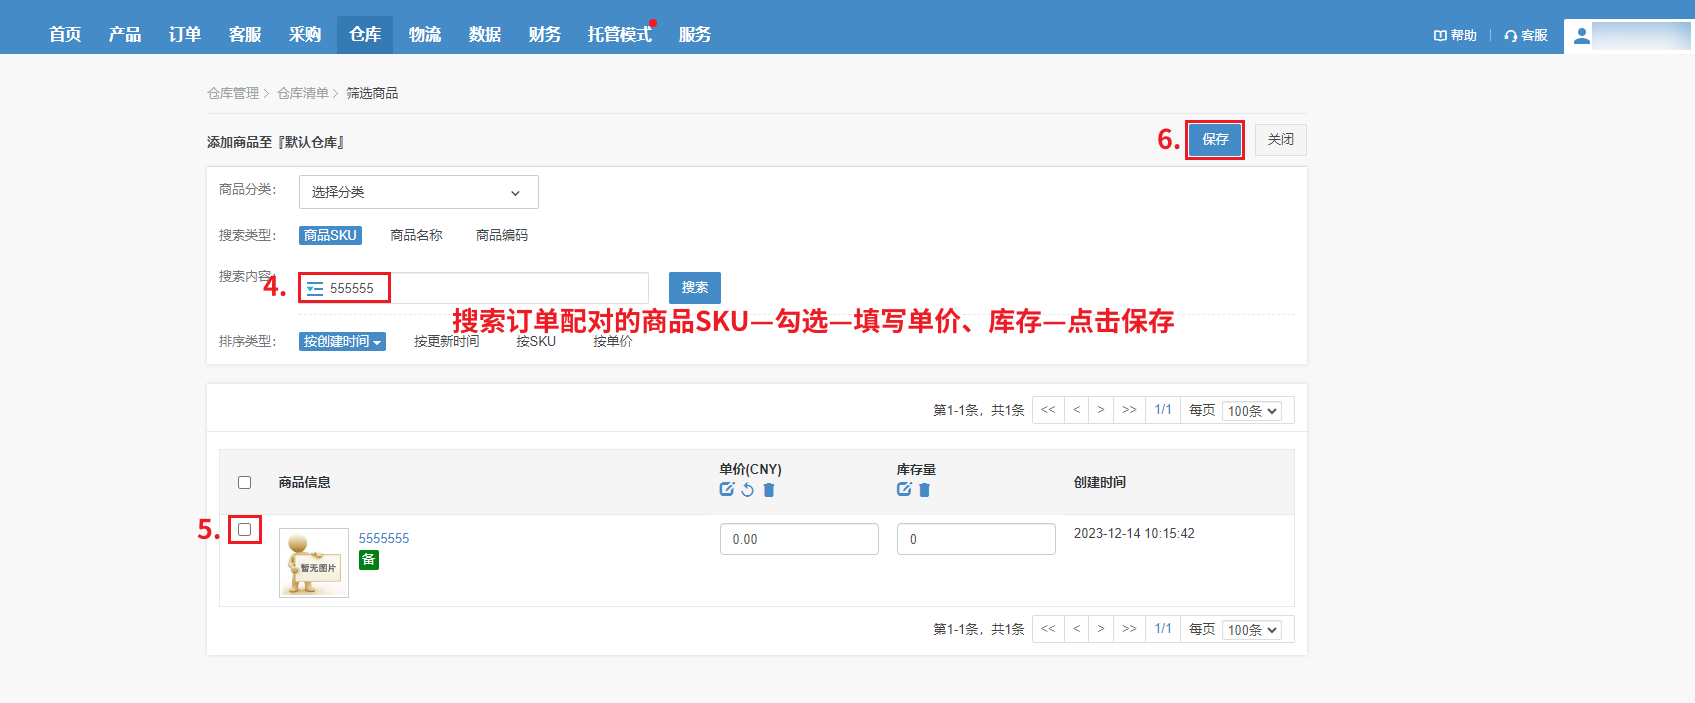Go to next page via top > button

1101,410
